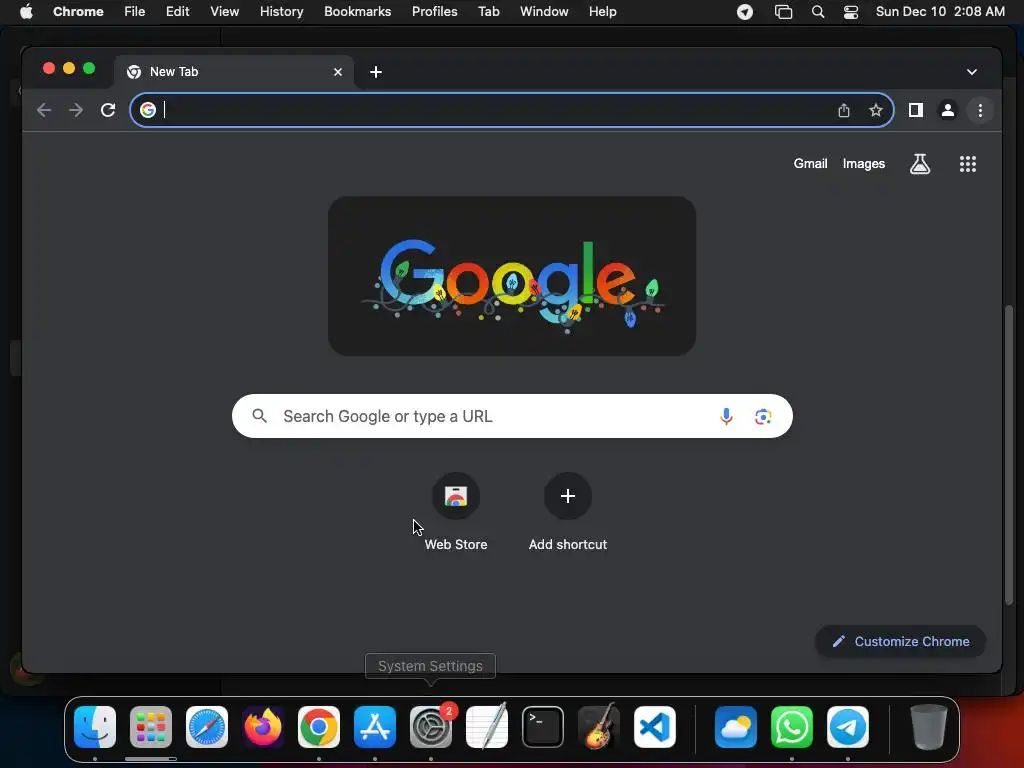The image size is (1024, 768).
Task: Bookmark this tab with star icon
Action: coord(876,110)
